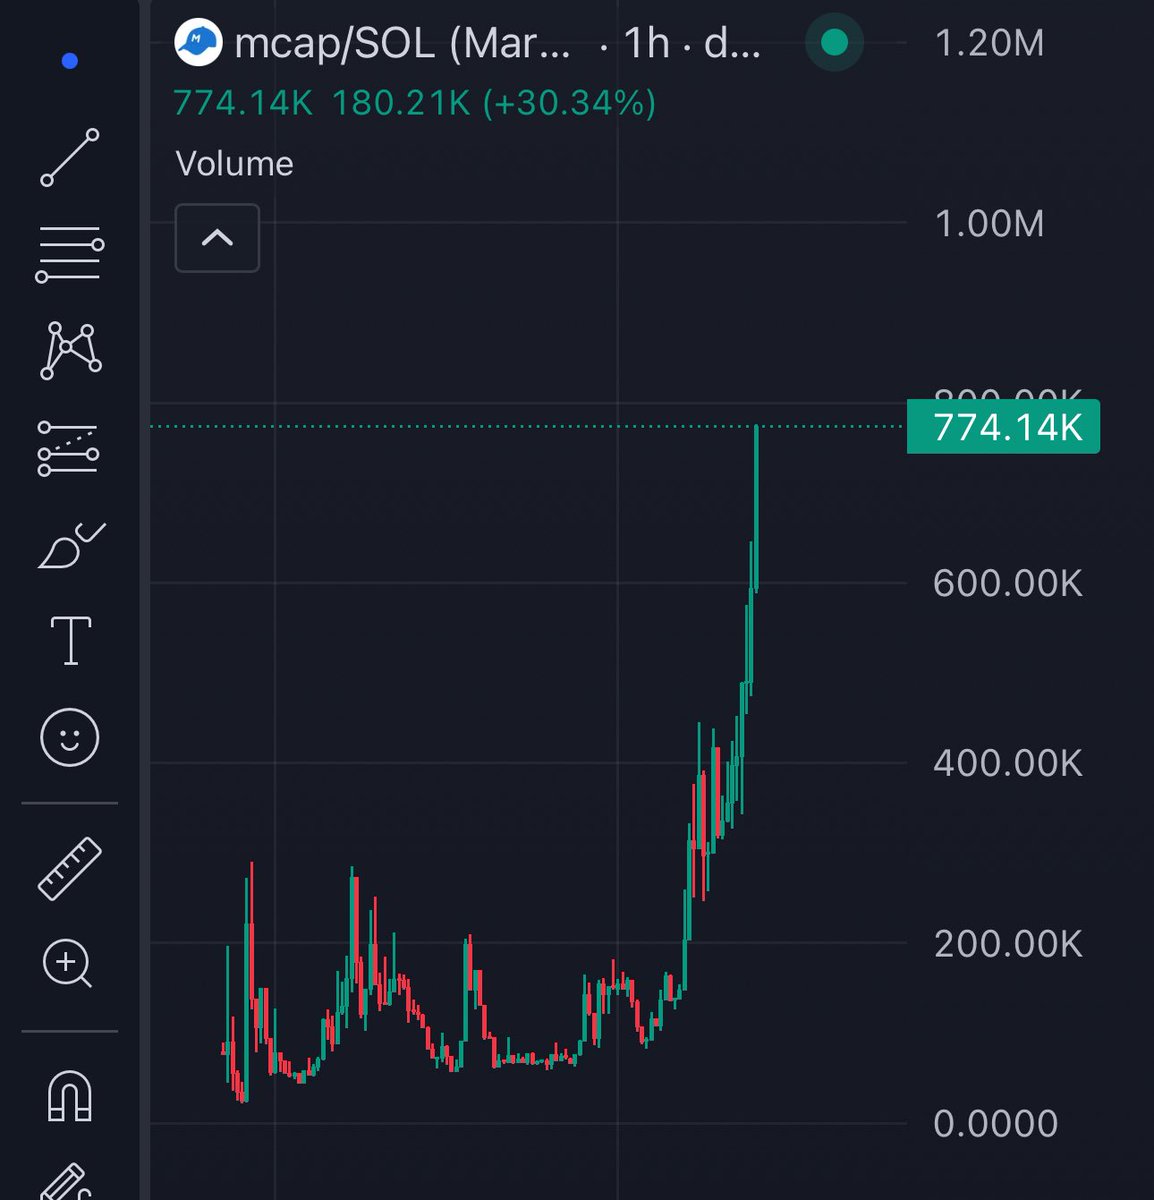Click the pencil lock drawing icon at the bottom of the toolbar
This screenshot has height=1200, width=1154.
66,1183
